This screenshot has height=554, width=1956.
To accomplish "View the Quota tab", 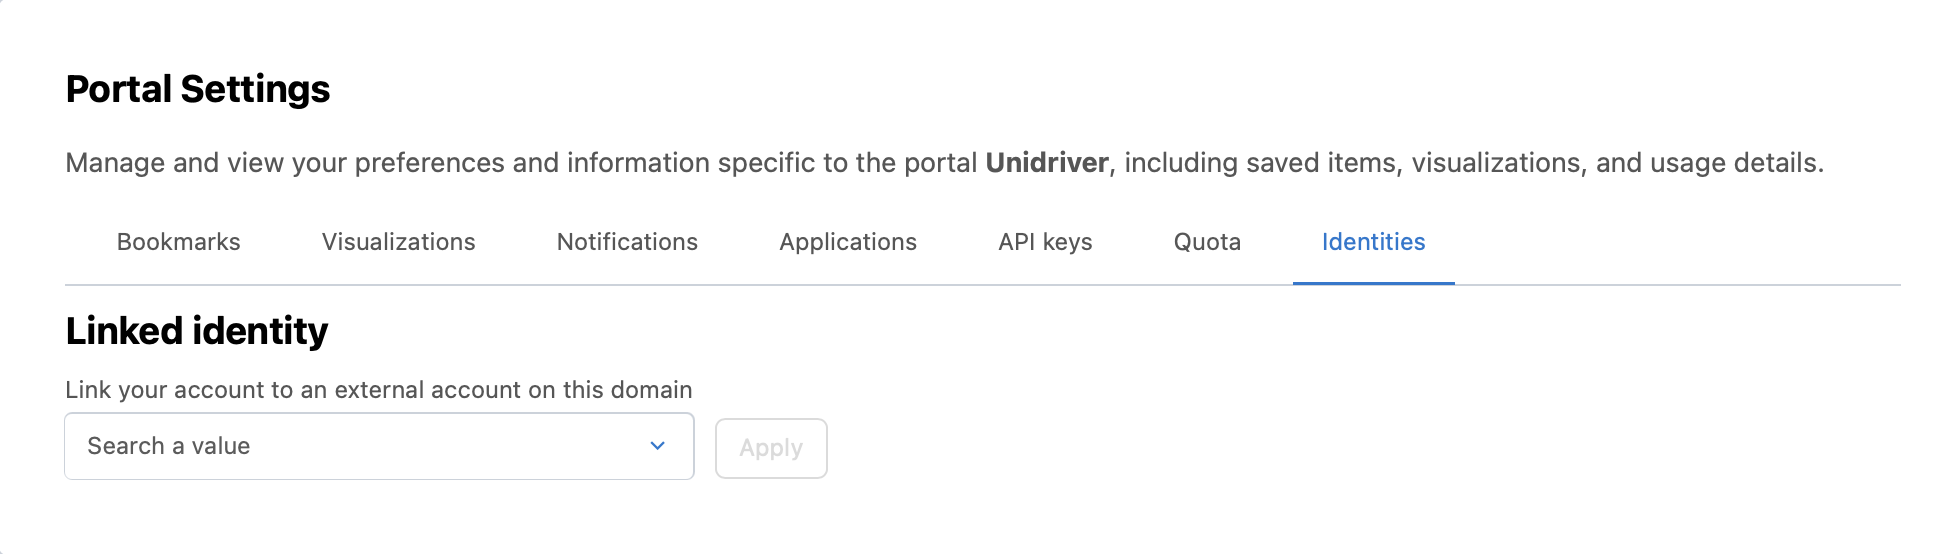I will (x=1207, y=242).
